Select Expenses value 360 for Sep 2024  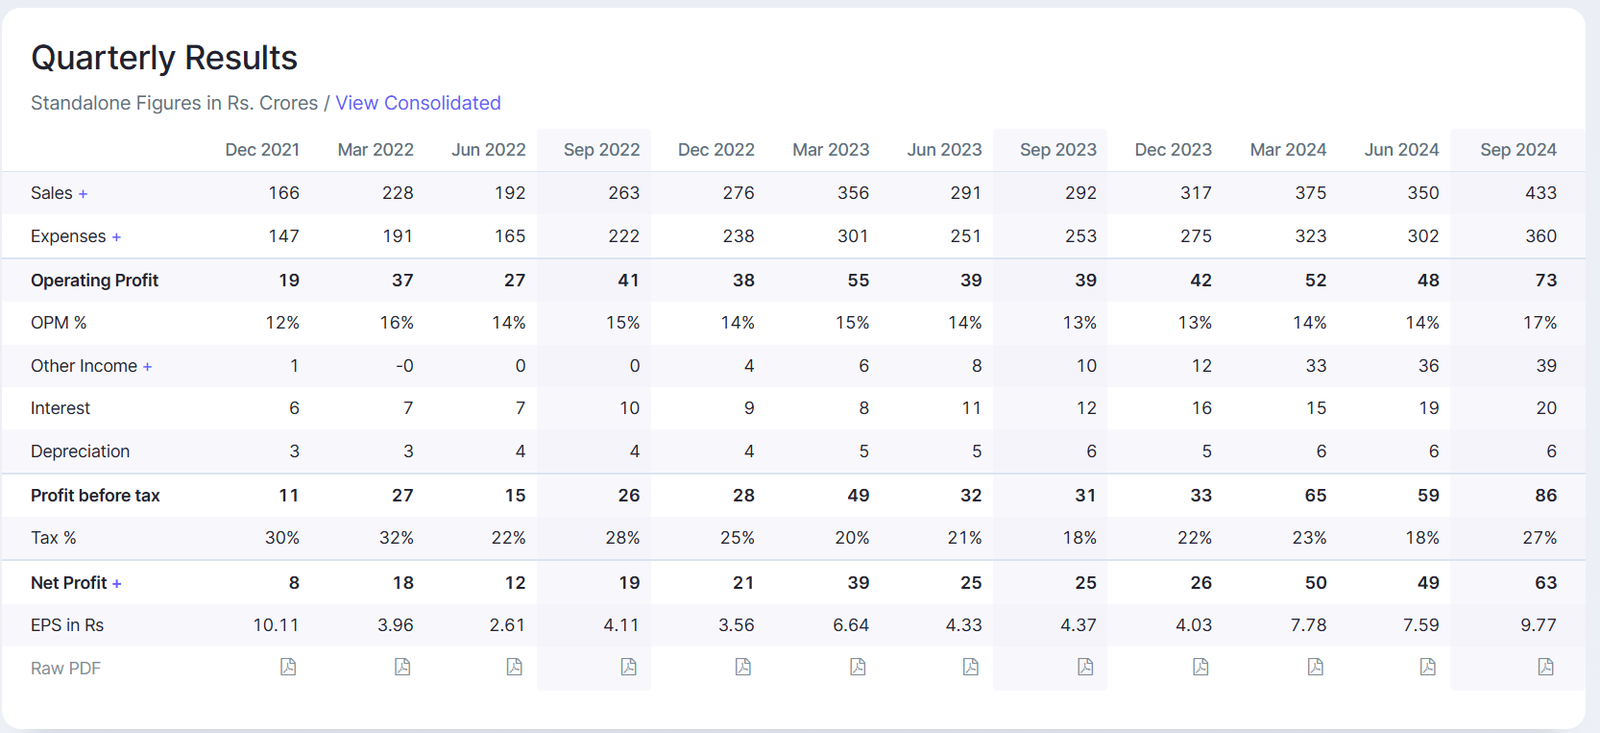(1541, 236)
